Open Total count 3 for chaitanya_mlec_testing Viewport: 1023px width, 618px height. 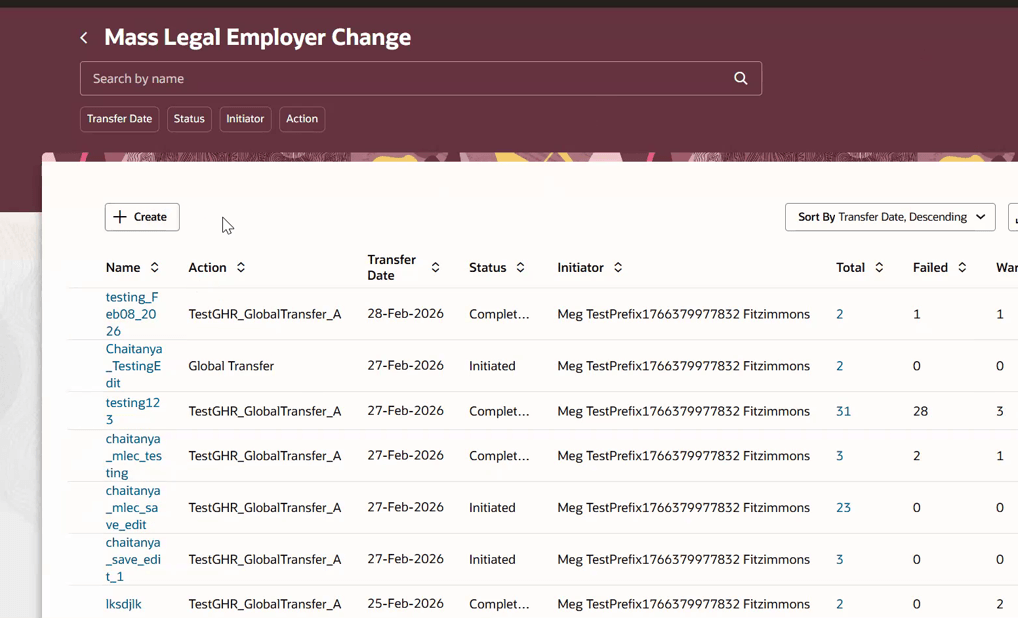[x=840, y=456]
